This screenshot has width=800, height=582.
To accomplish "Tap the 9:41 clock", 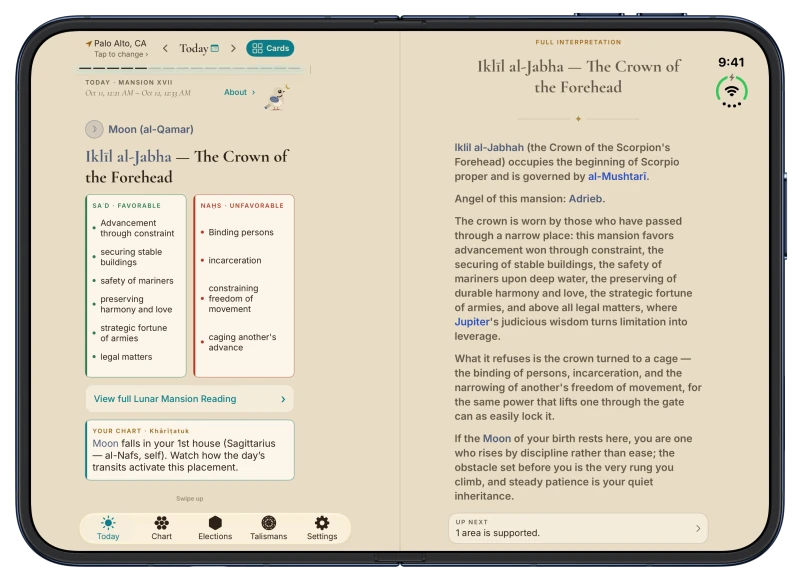I will point(731,62).
